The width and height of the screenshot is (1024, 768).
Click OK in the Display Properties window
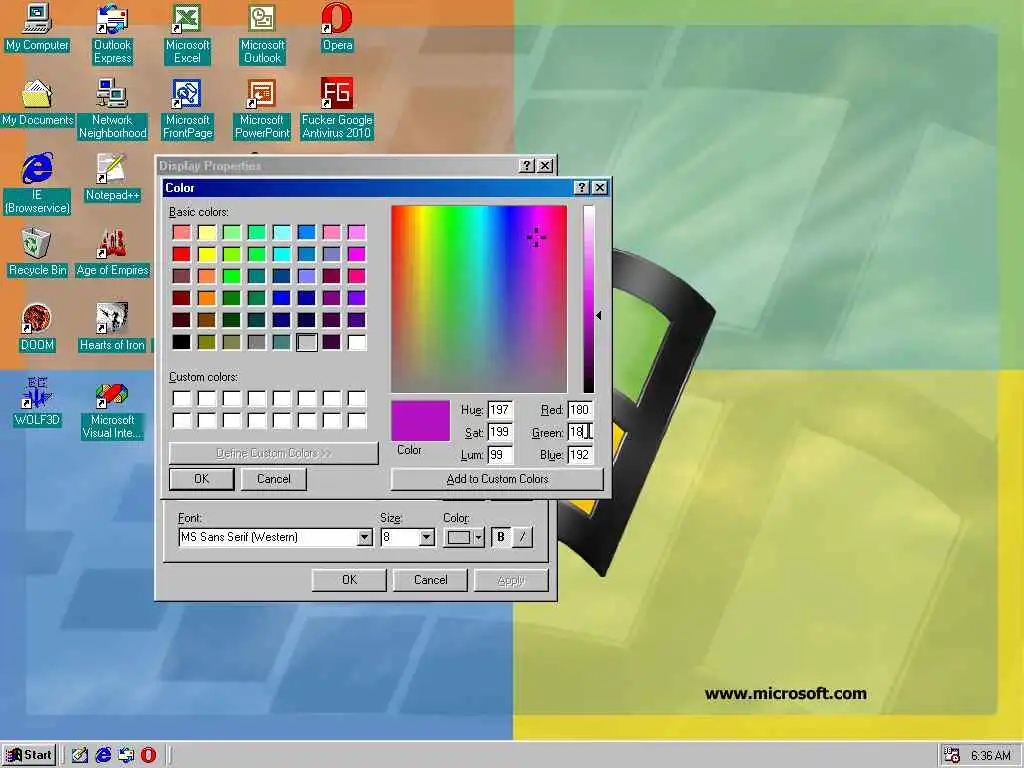tap(349, 580)
